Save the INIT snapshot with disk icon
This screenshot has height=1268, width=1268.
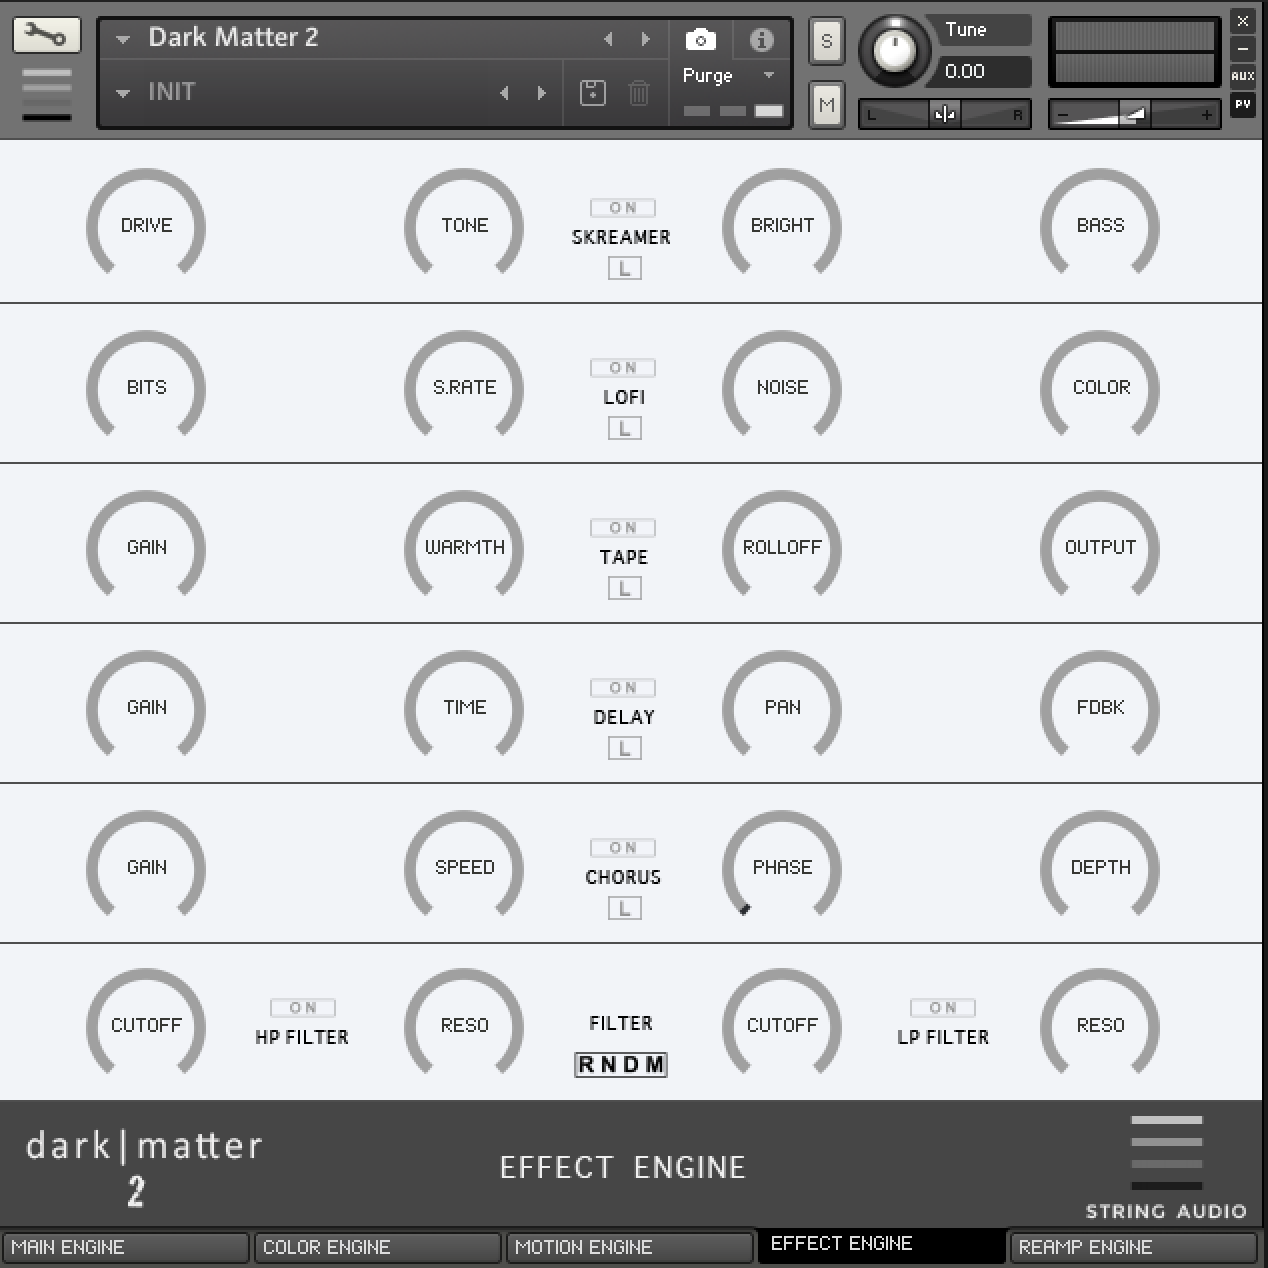coord(592,93)
